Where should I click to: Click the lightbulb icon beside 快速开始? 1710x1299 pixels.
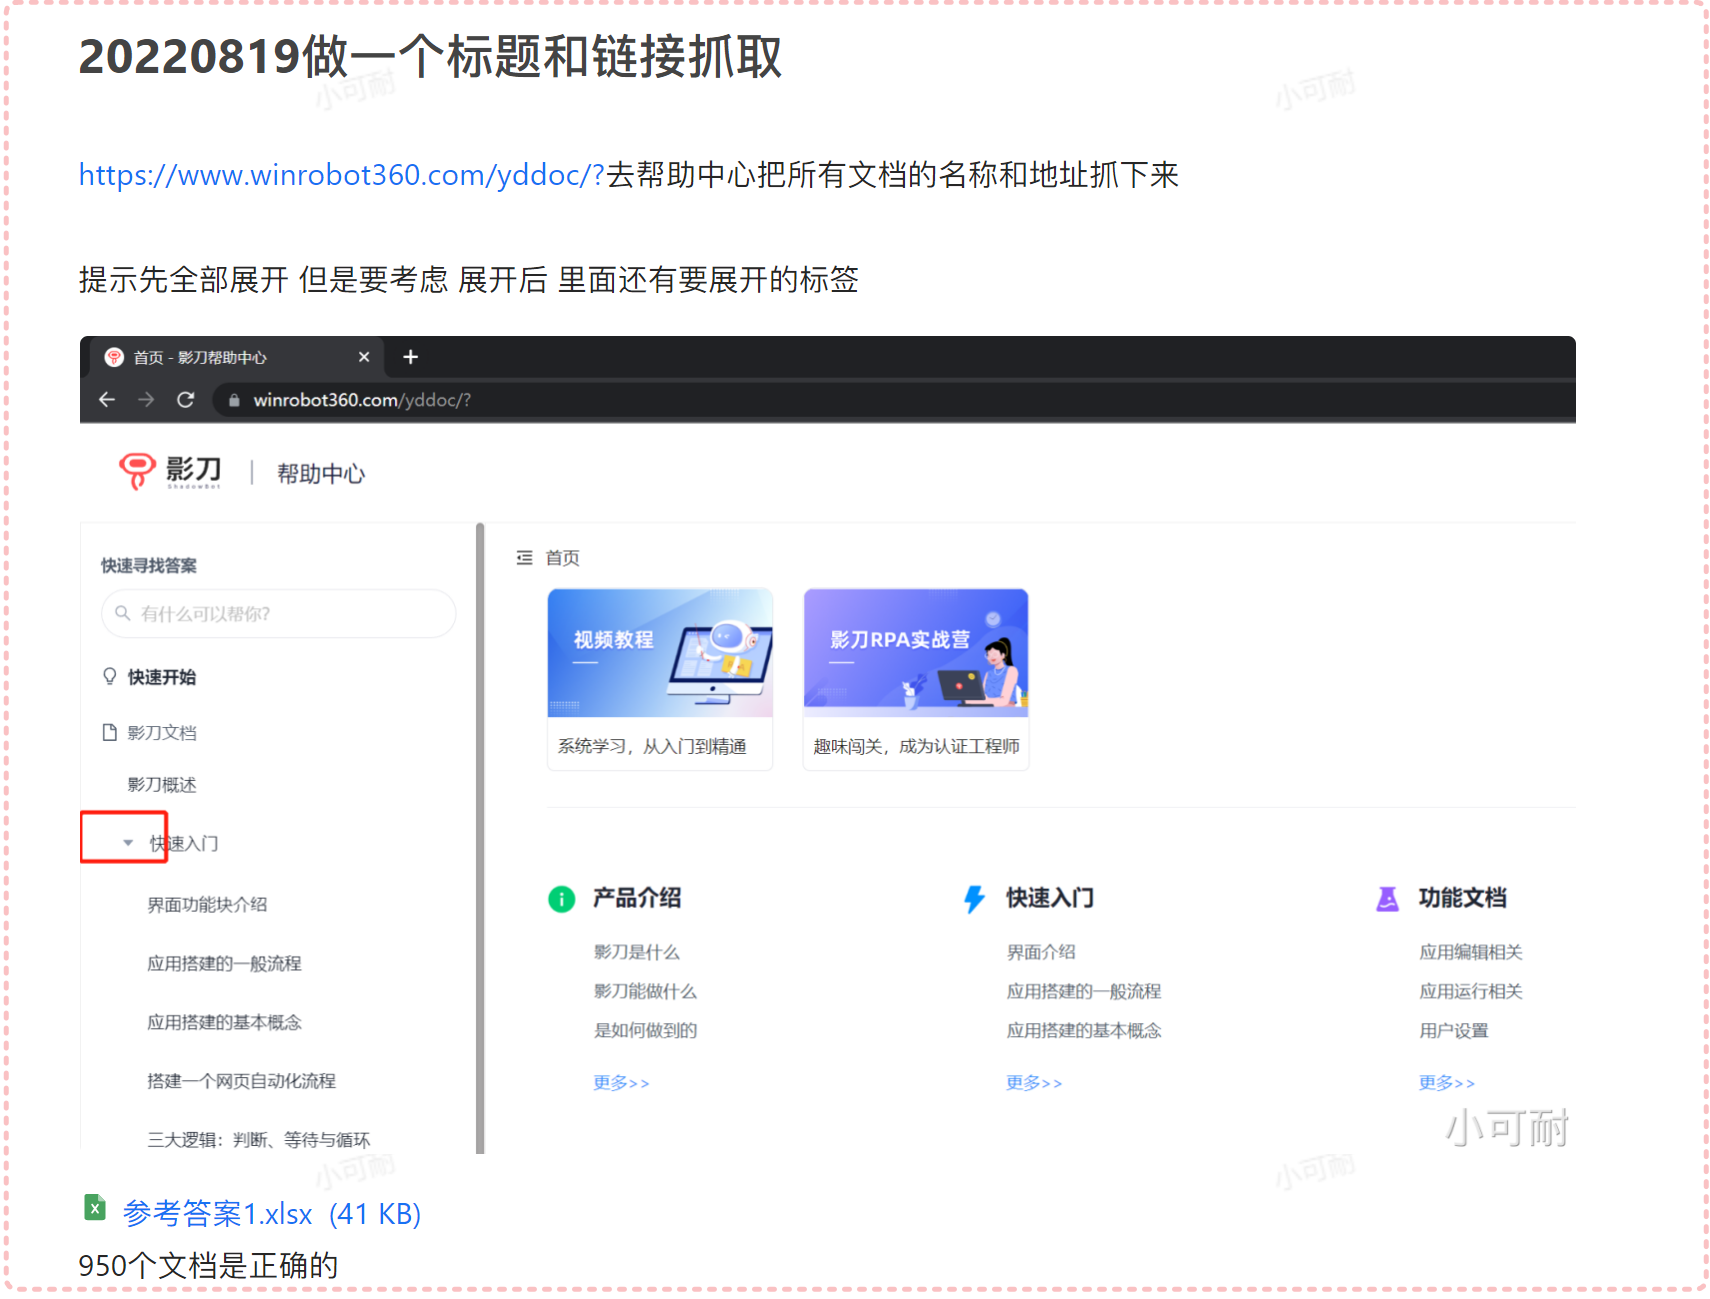click(110, 677)
